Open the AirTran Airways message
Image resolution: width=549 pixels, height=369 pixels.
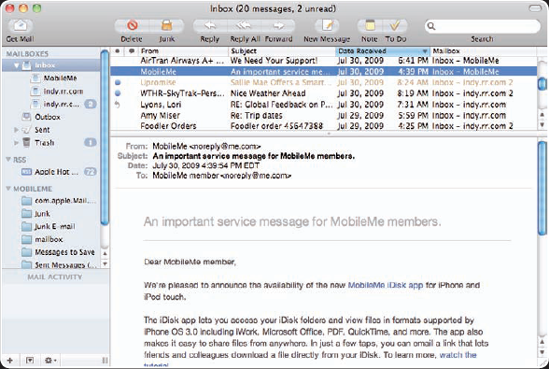(x=324, y=61)
